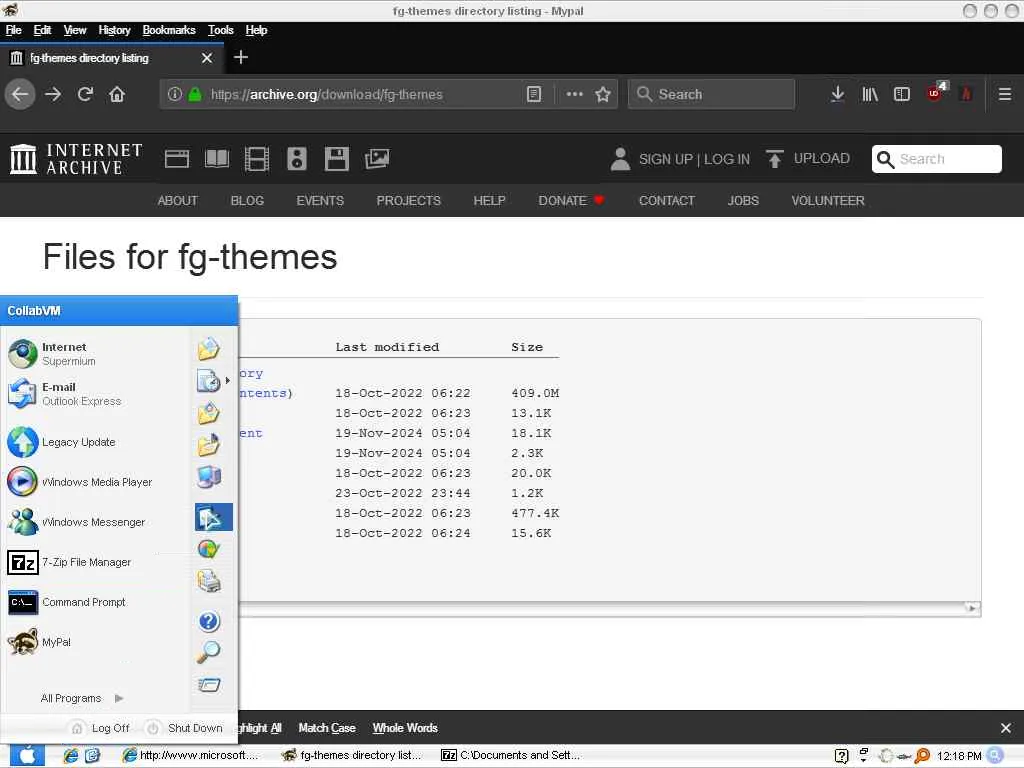Open Internet Archive Images icon

(377, 159)
